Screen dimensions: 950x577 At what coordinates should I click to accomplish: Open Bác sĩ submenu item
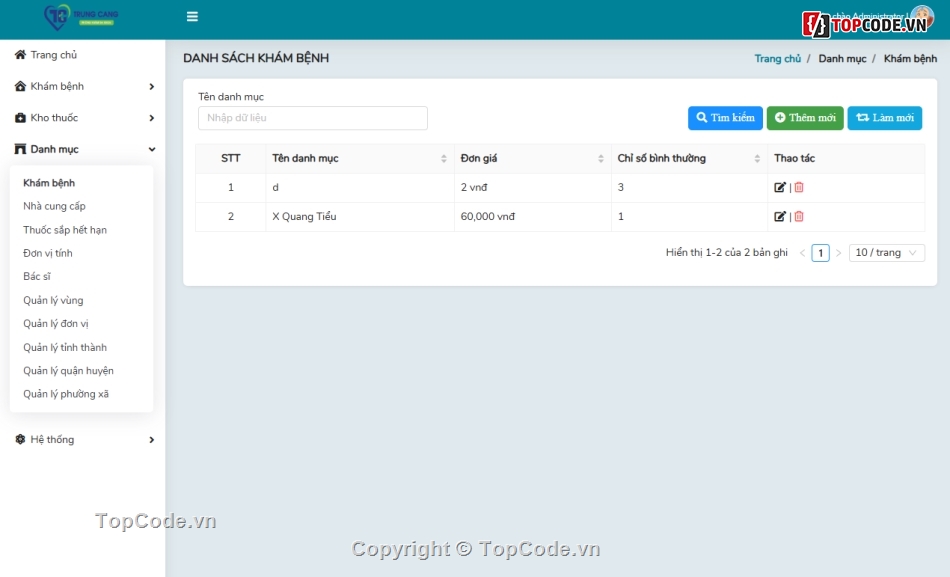click(x=37, y=276)
